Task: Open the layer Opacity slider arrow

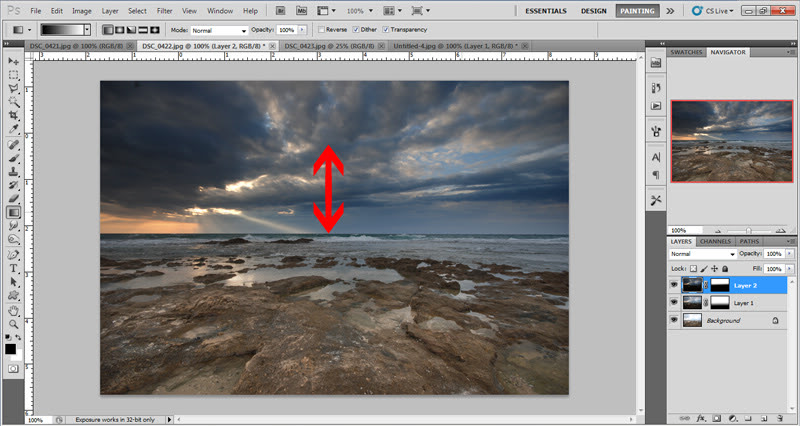Action: pos(790,254)
